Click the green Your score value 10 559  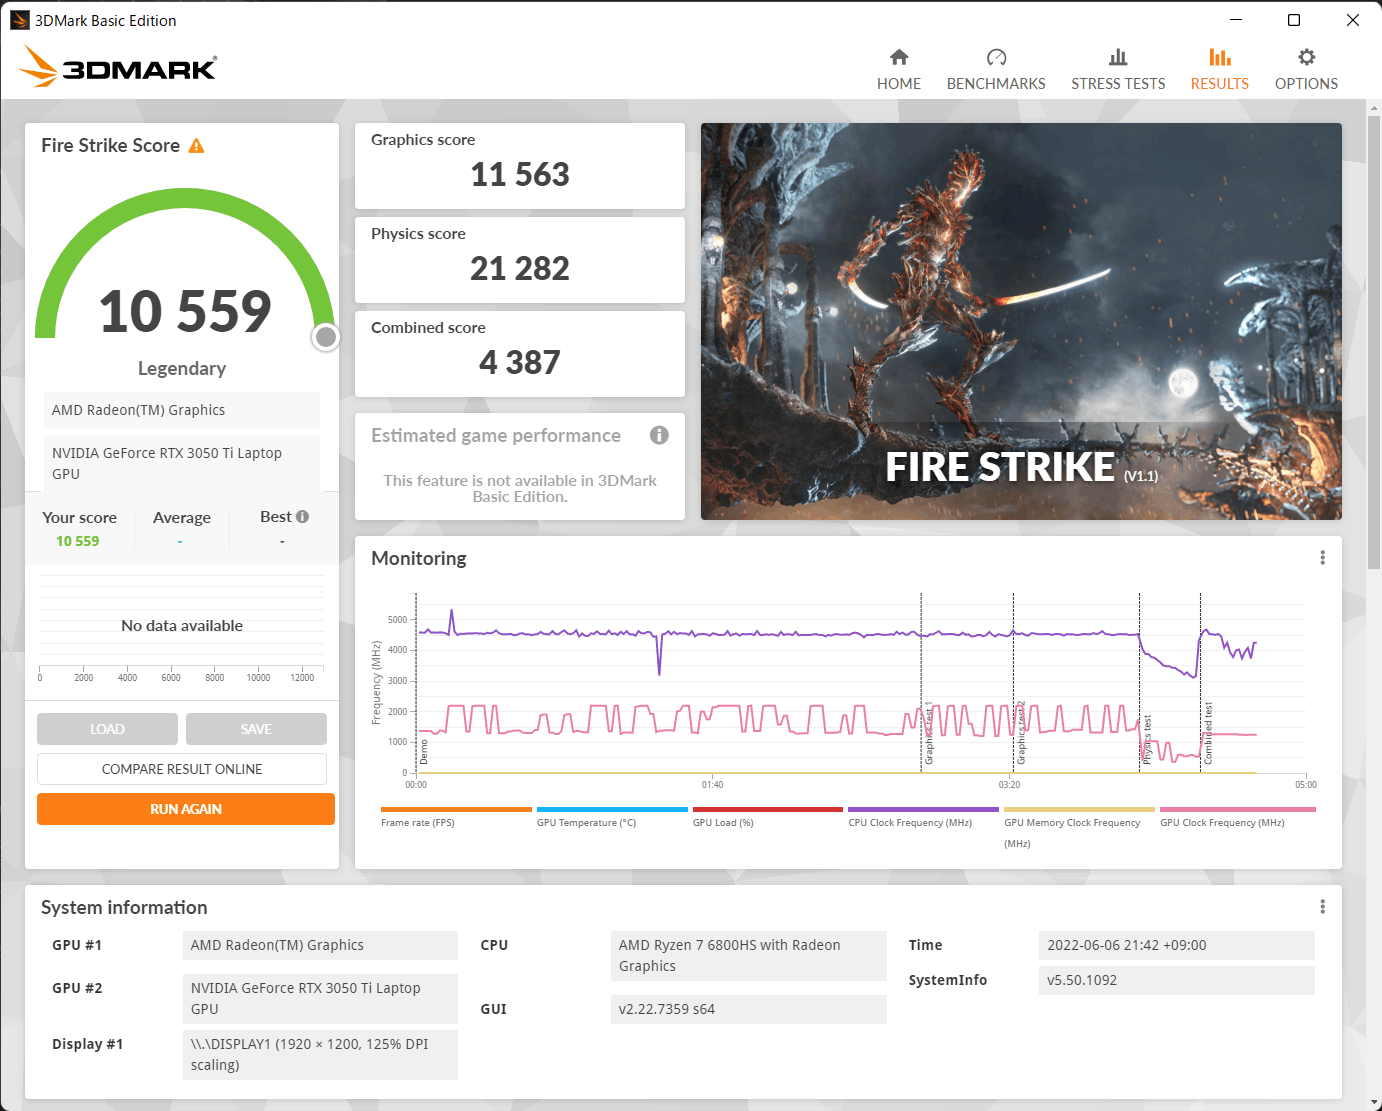(x=78, y=541)
